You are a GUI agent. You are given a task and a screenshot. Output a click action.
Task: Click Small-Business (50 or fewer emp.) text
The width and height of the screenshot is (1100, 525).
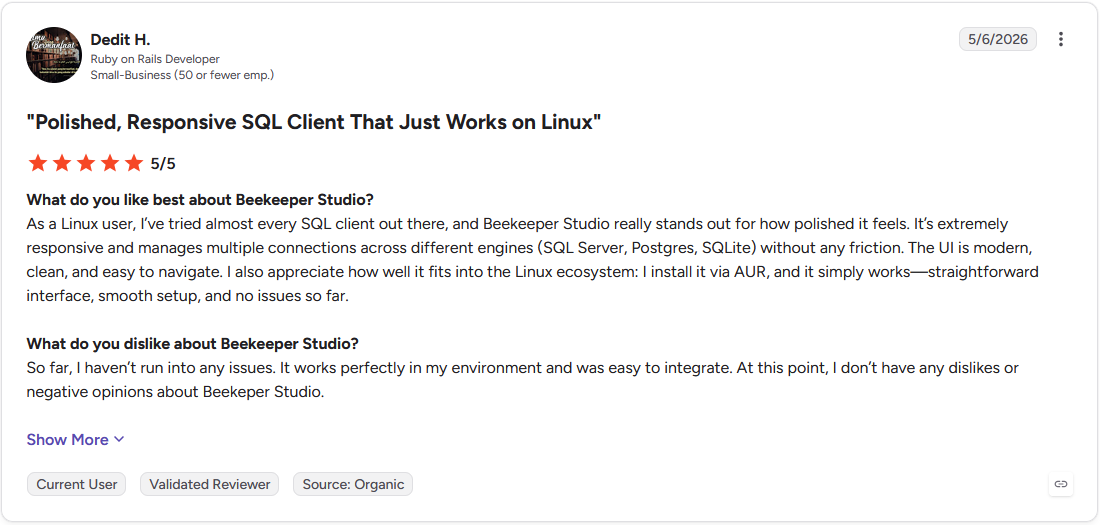click(x=182, y=74)
